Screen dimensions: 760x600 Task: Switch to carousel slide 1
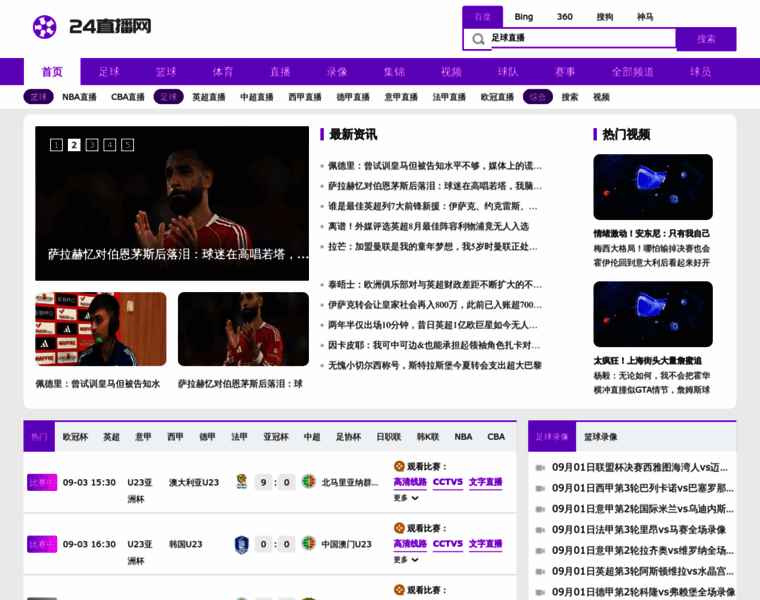tap(56, 145)
